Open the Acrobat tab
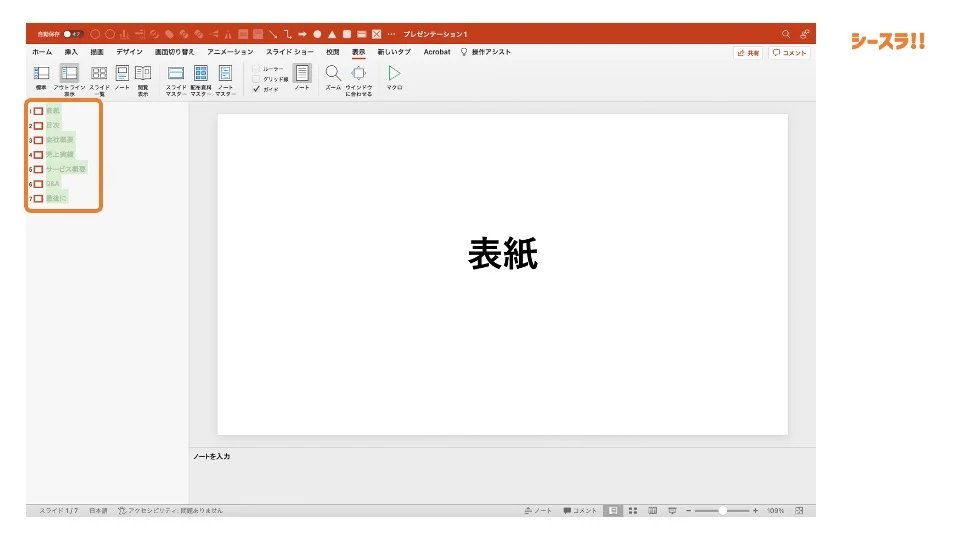 [437, 52]
